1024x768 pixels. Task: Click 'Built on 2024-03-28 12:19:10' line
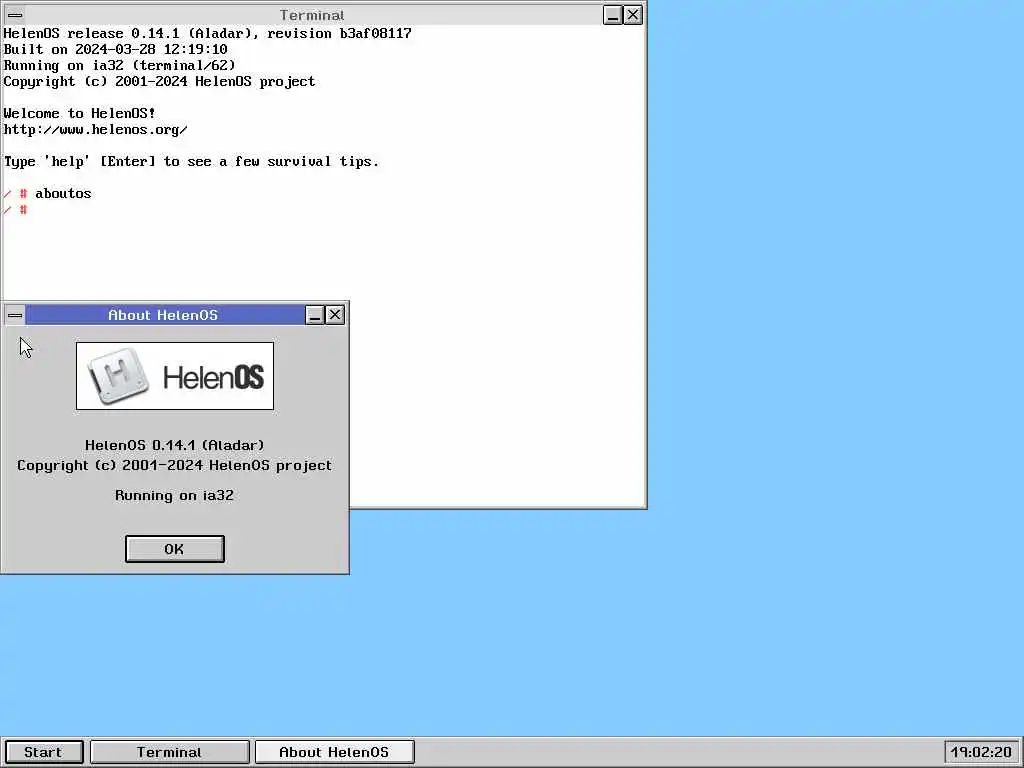[x=116, y=49]
